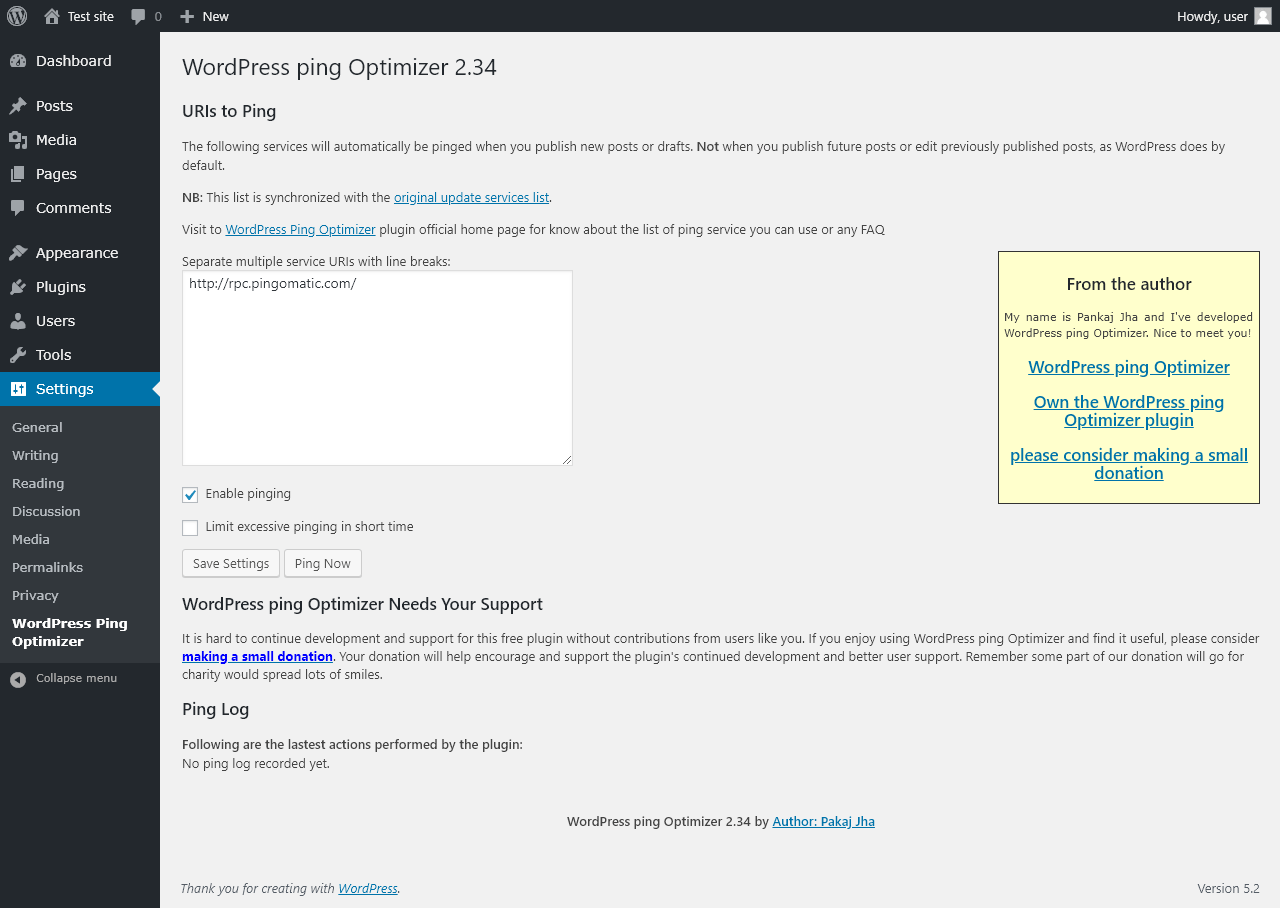Image resolution: width=1280 pixels, height=908 pixels.
Task: Click the Ping Log heading
Action: coord(216,710)
